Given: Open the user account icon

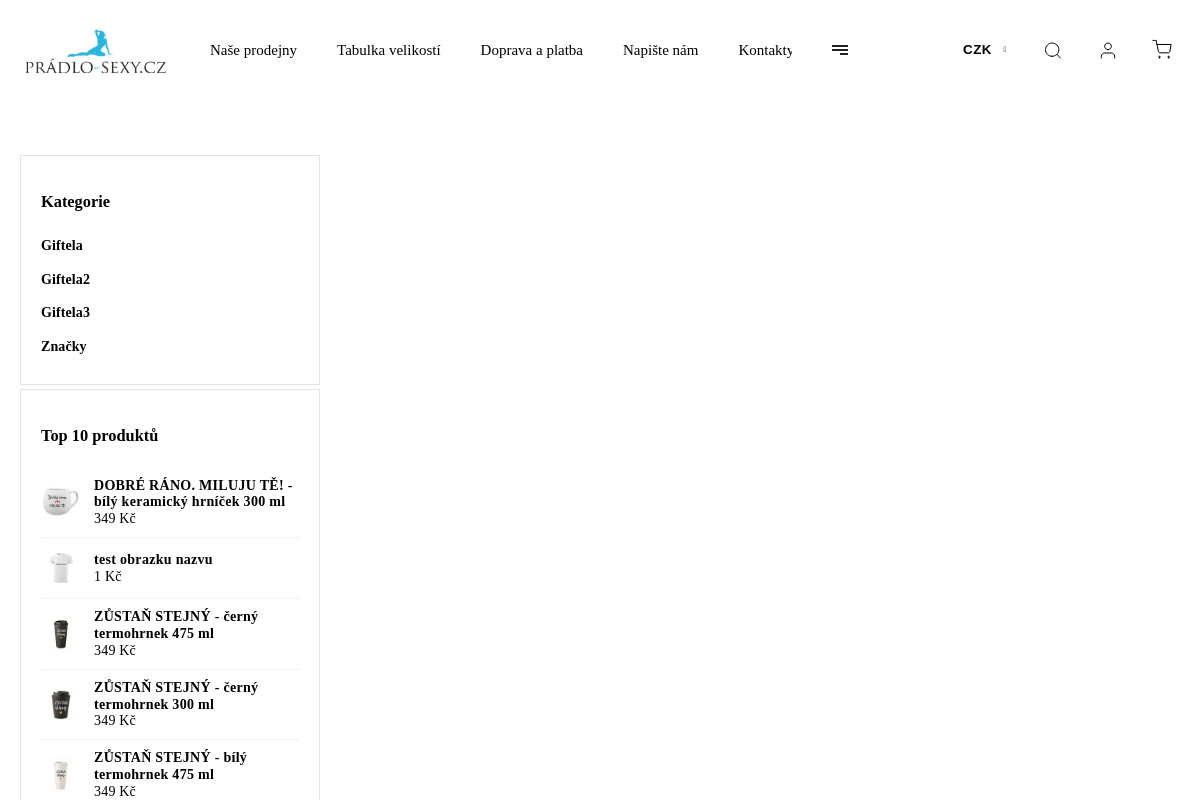Looking at the screenshot, I should pos(1107,50).
